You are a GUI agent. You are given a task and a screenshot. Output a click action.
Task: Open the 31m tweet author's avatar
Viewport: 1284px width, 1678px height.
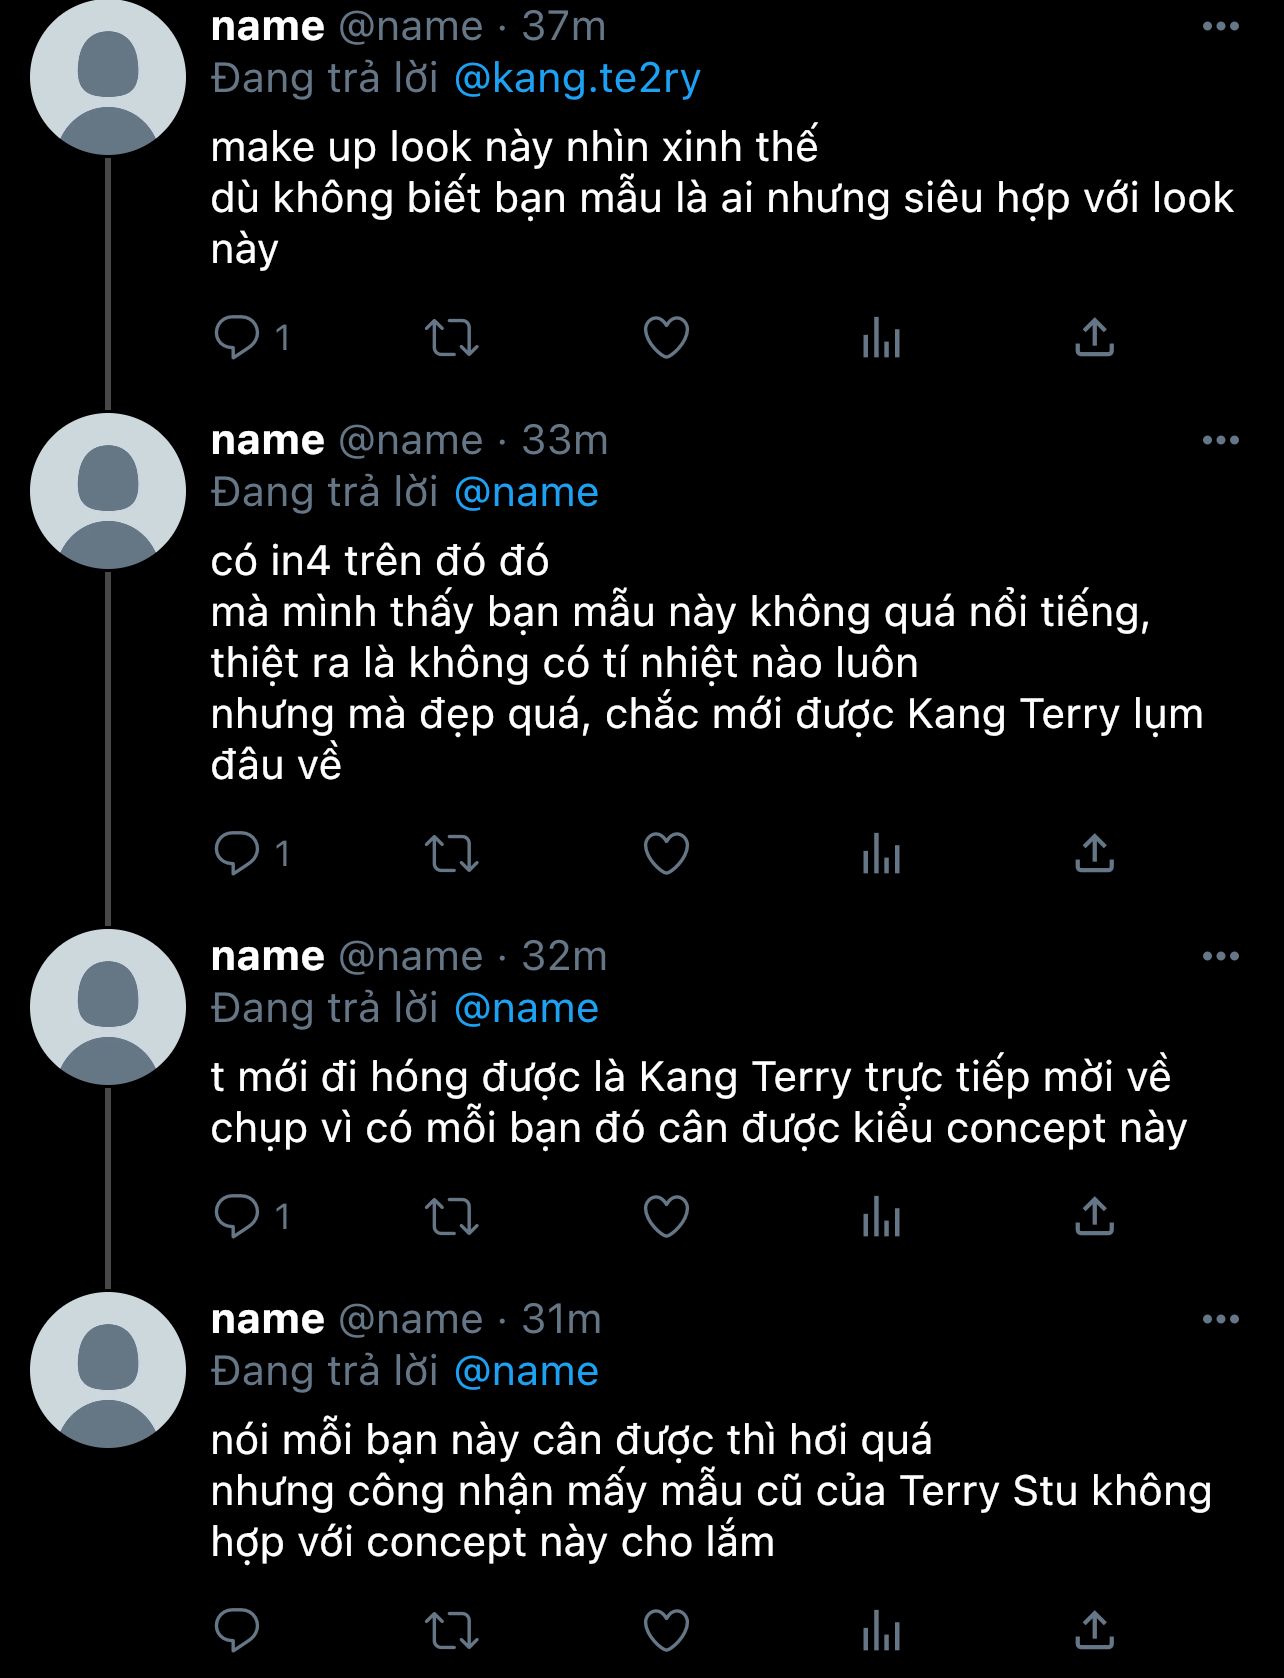[108, 1370]
